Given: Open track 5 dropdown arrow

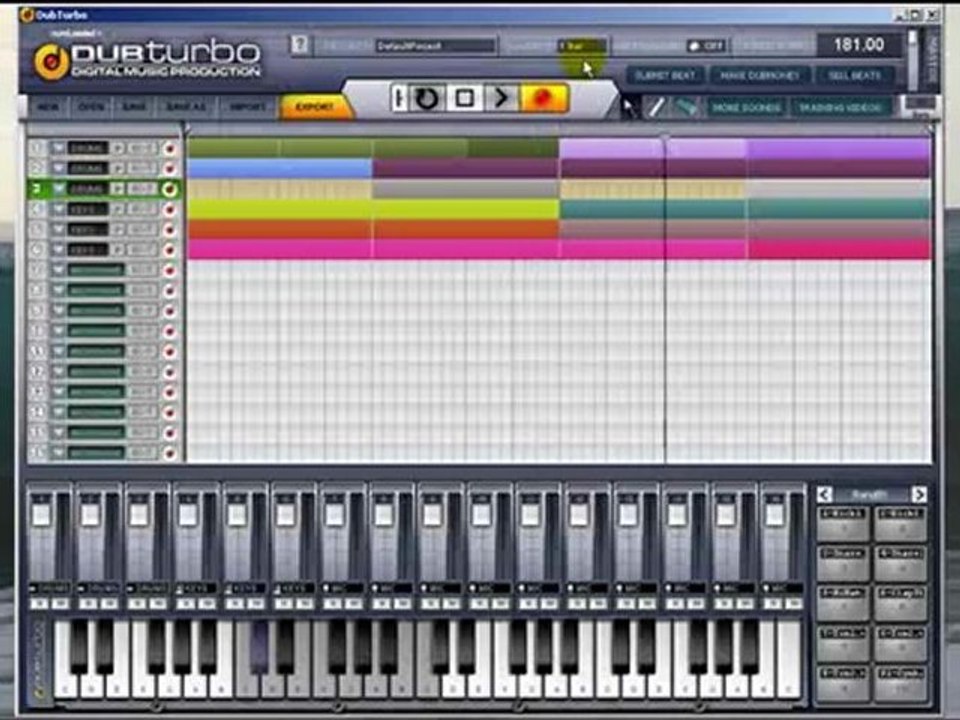Looking at the screenshot, I should pyautogui.click(x=58, y=229).
